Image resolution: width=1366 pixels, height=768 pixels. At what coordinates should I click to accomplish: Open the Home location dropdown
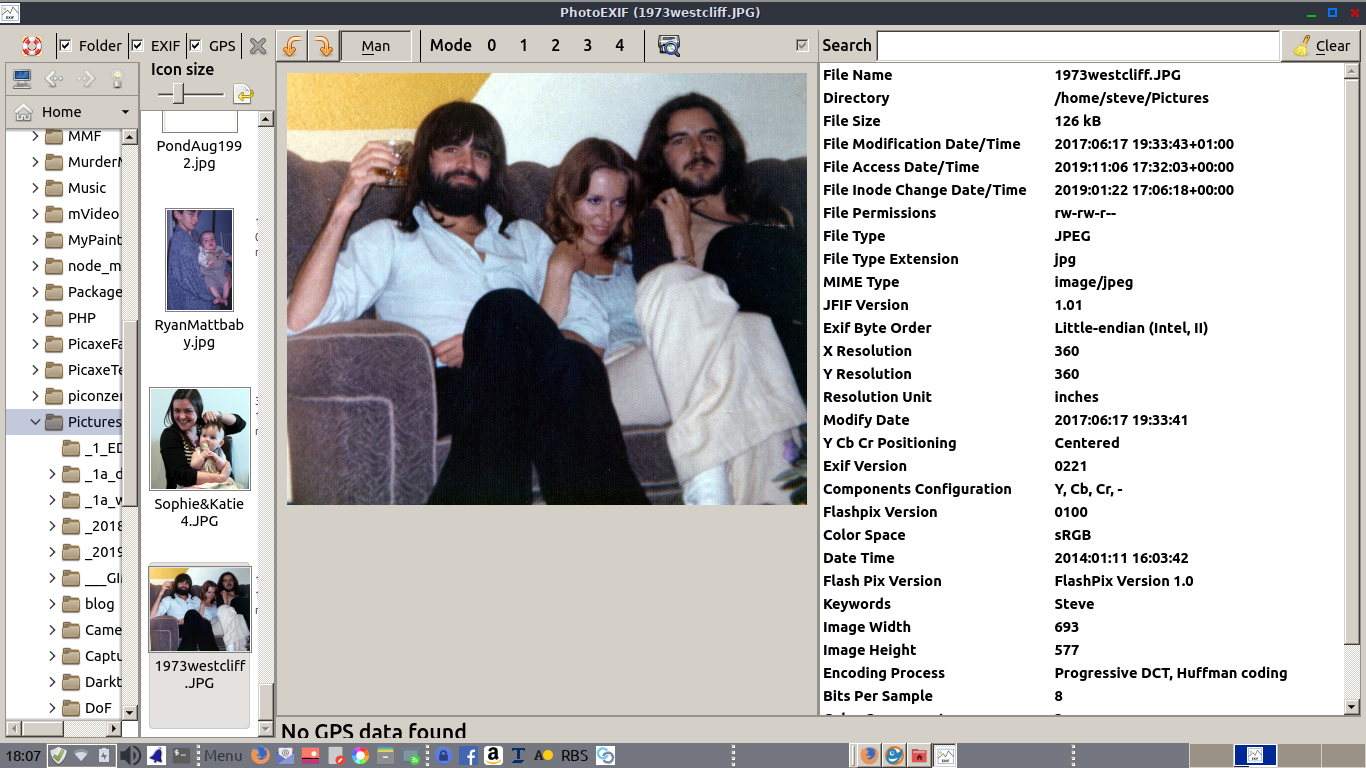(71, 112)
